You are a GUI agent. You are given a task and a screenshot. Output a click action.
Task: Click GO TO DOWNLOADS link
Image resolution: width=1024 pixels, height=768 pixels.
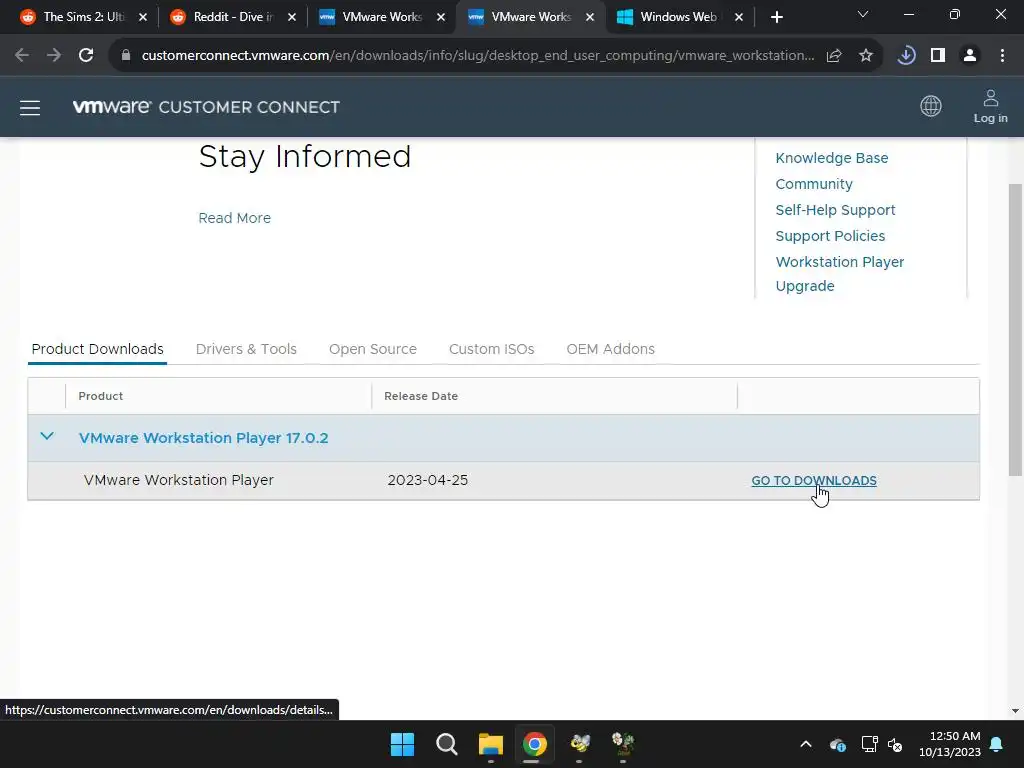coord(814,481)
